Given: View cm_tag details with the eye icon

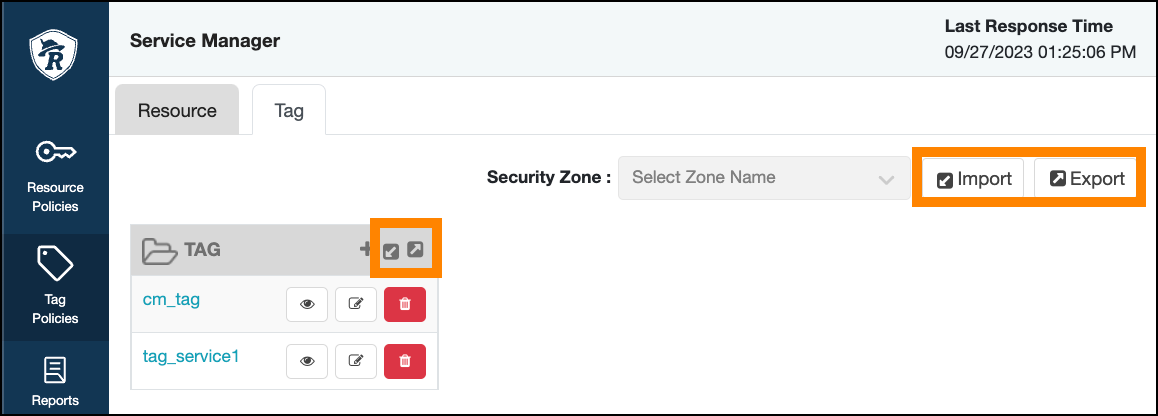Looking at the screenshot, I should click(307, 305).
